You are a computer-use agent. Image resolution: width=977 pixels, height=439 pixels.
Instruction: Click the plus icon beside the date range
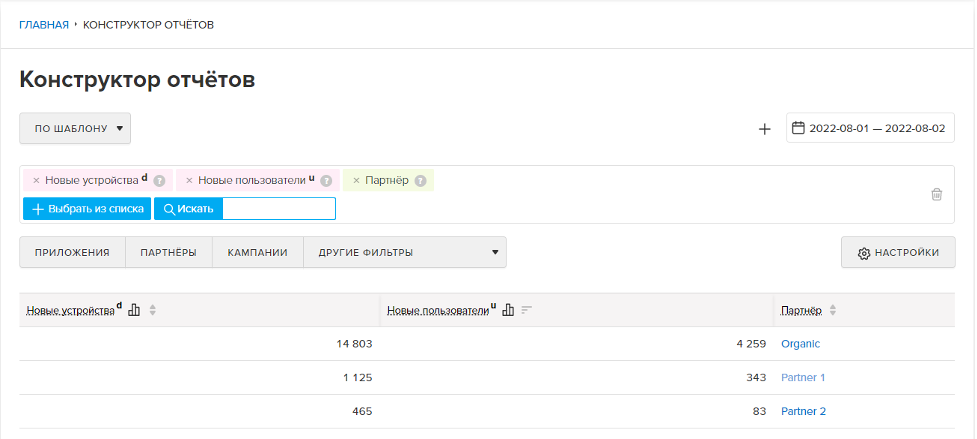pyautogui.click(x=765, y=129)
